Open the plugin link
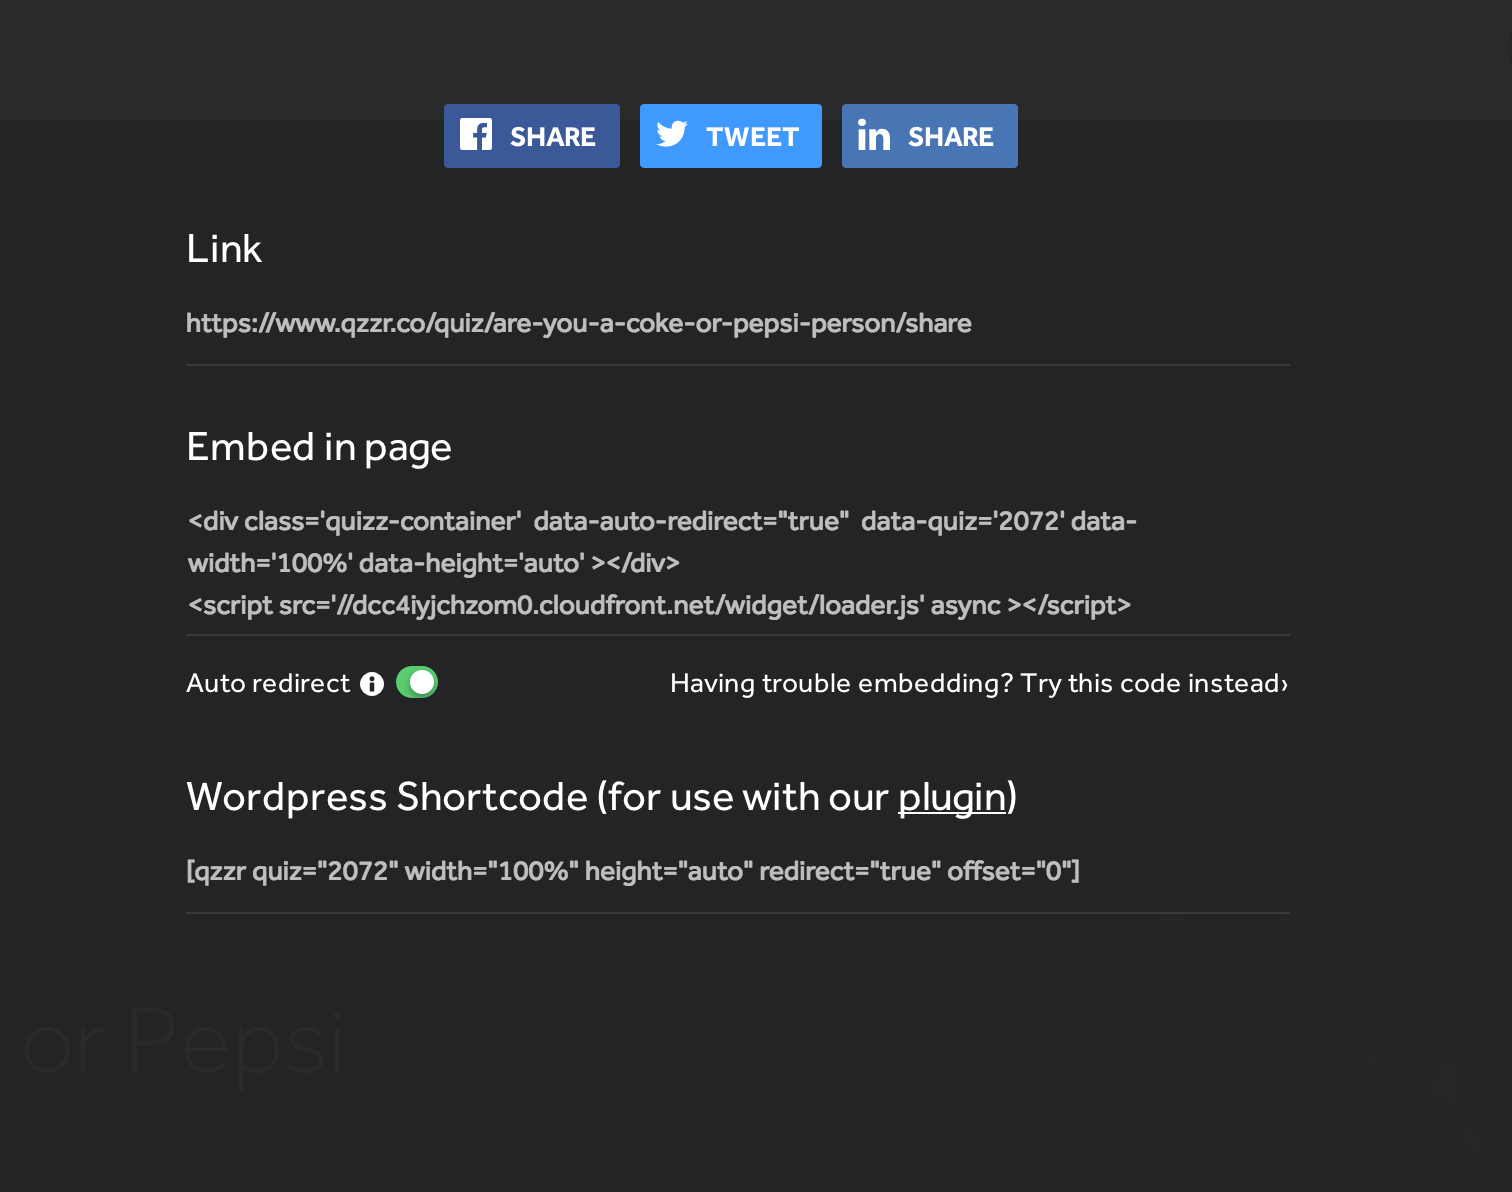Screen dimensions: 1512x1192 click(x=952, y=798)
